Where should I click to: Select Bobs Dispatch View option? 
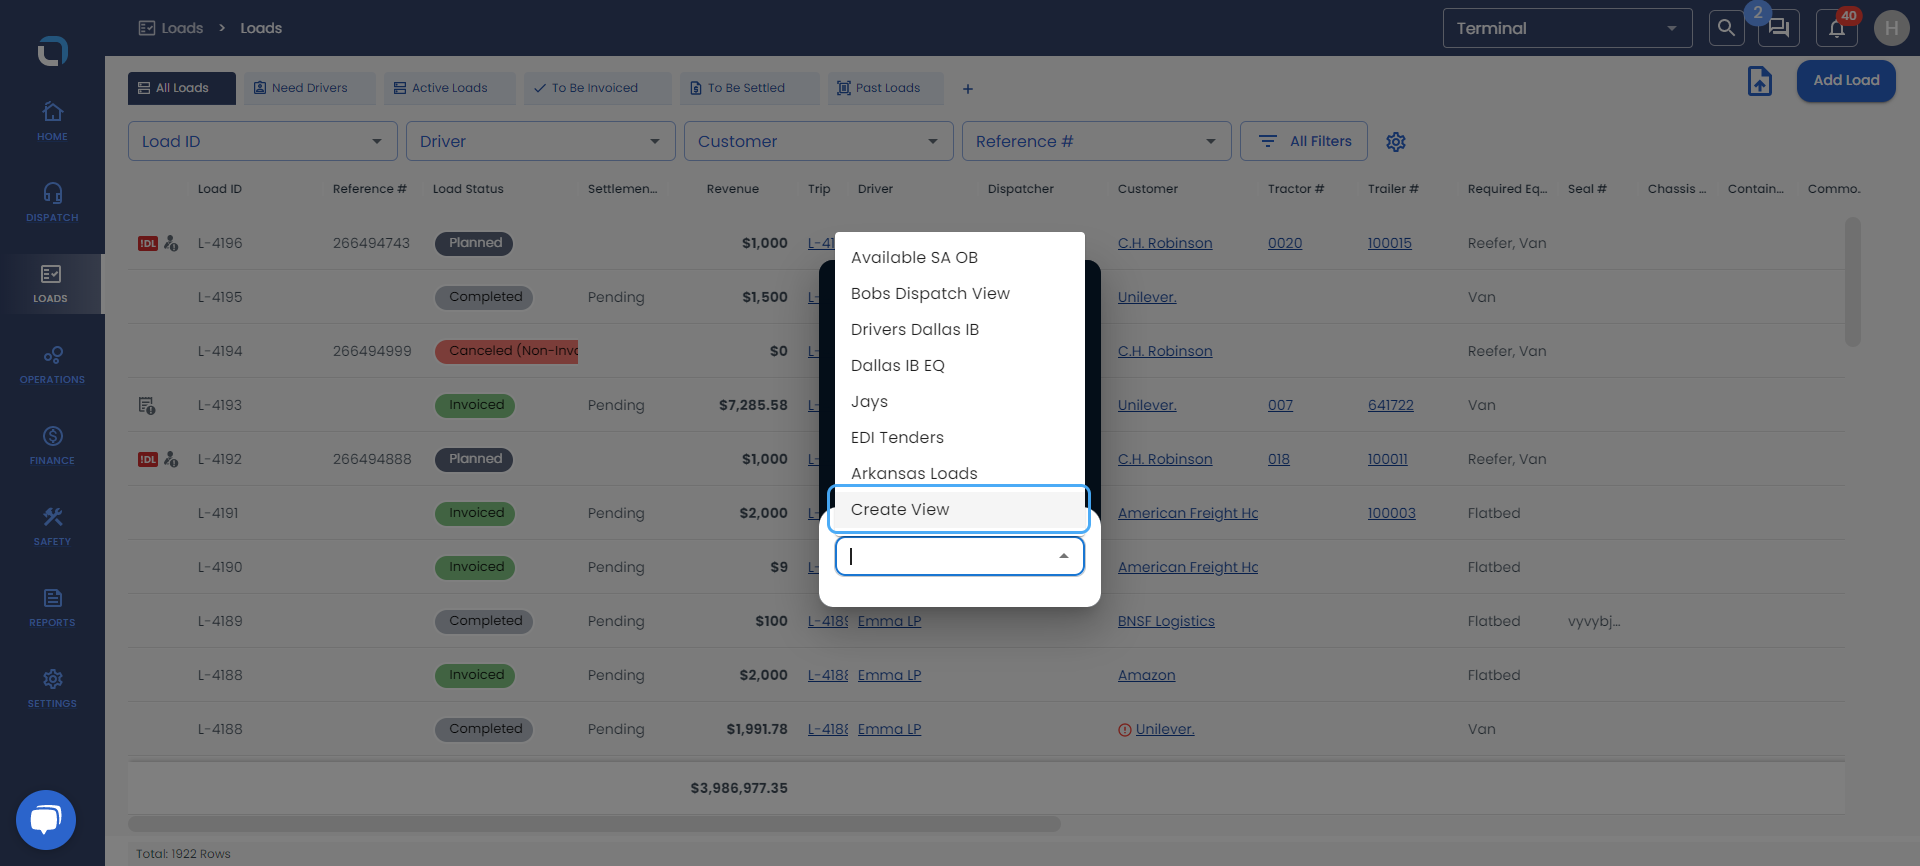coord(959,293)
